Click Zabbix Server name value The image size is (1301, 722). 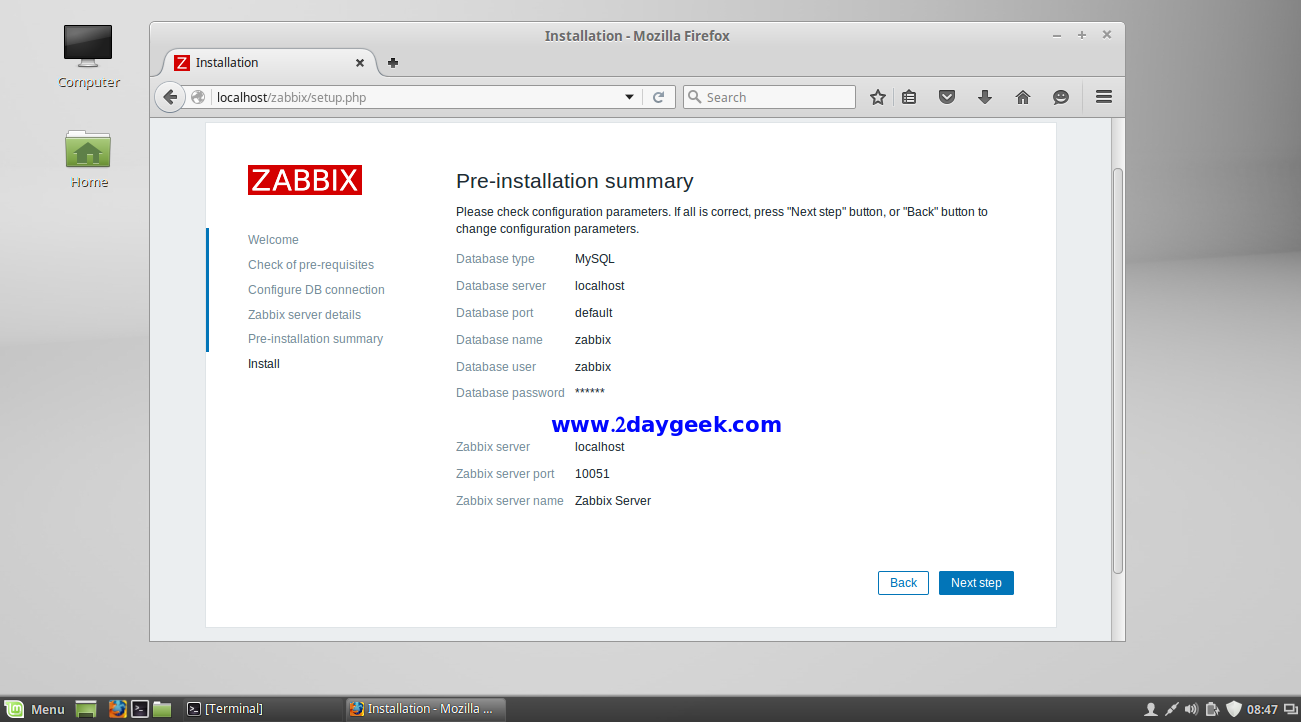(613, 501)
